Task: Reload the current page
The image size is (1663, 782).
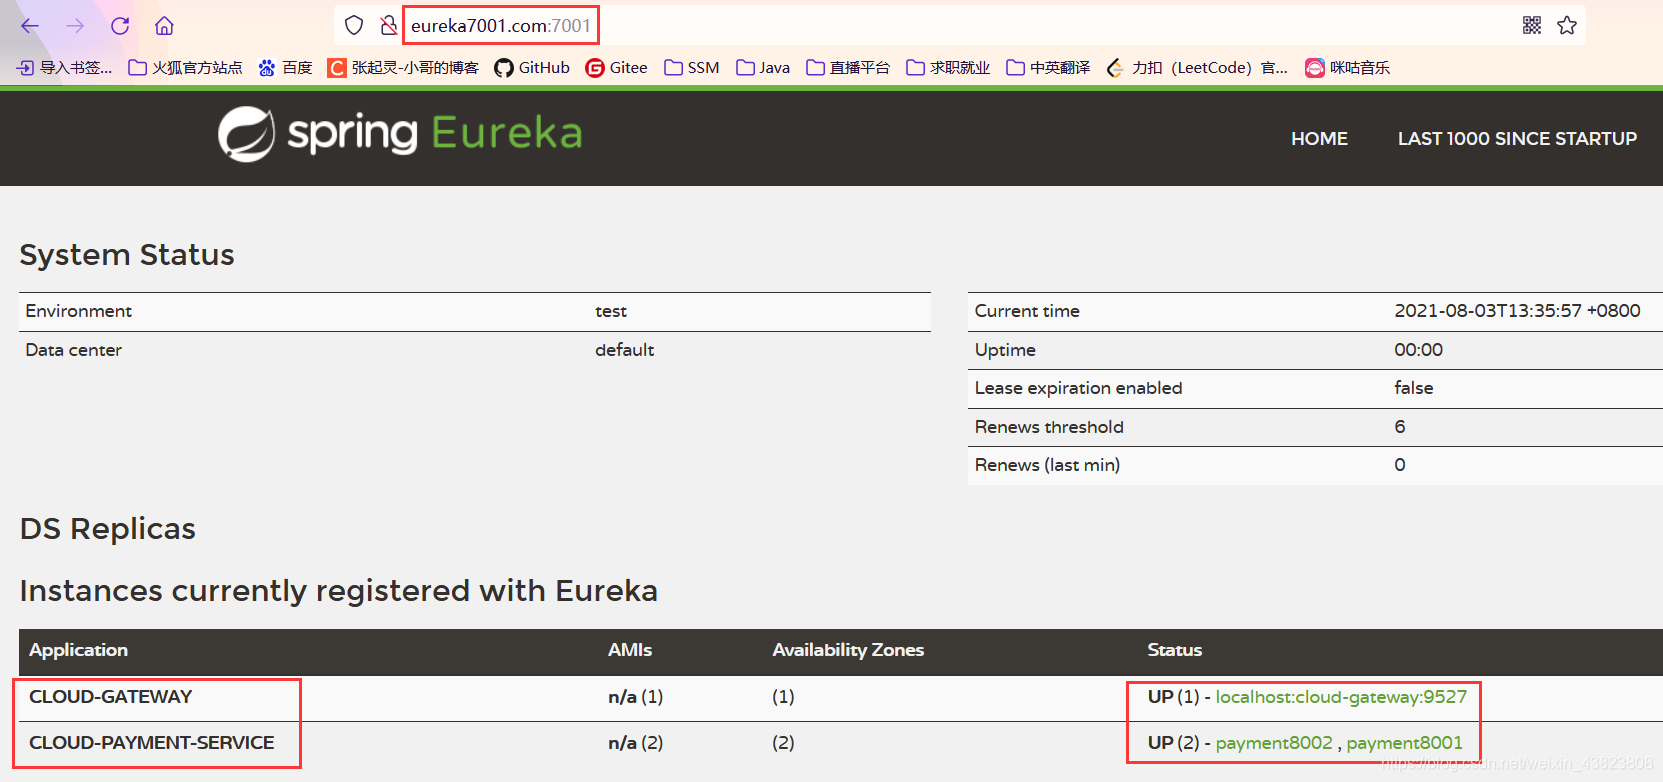Action: 120,26
